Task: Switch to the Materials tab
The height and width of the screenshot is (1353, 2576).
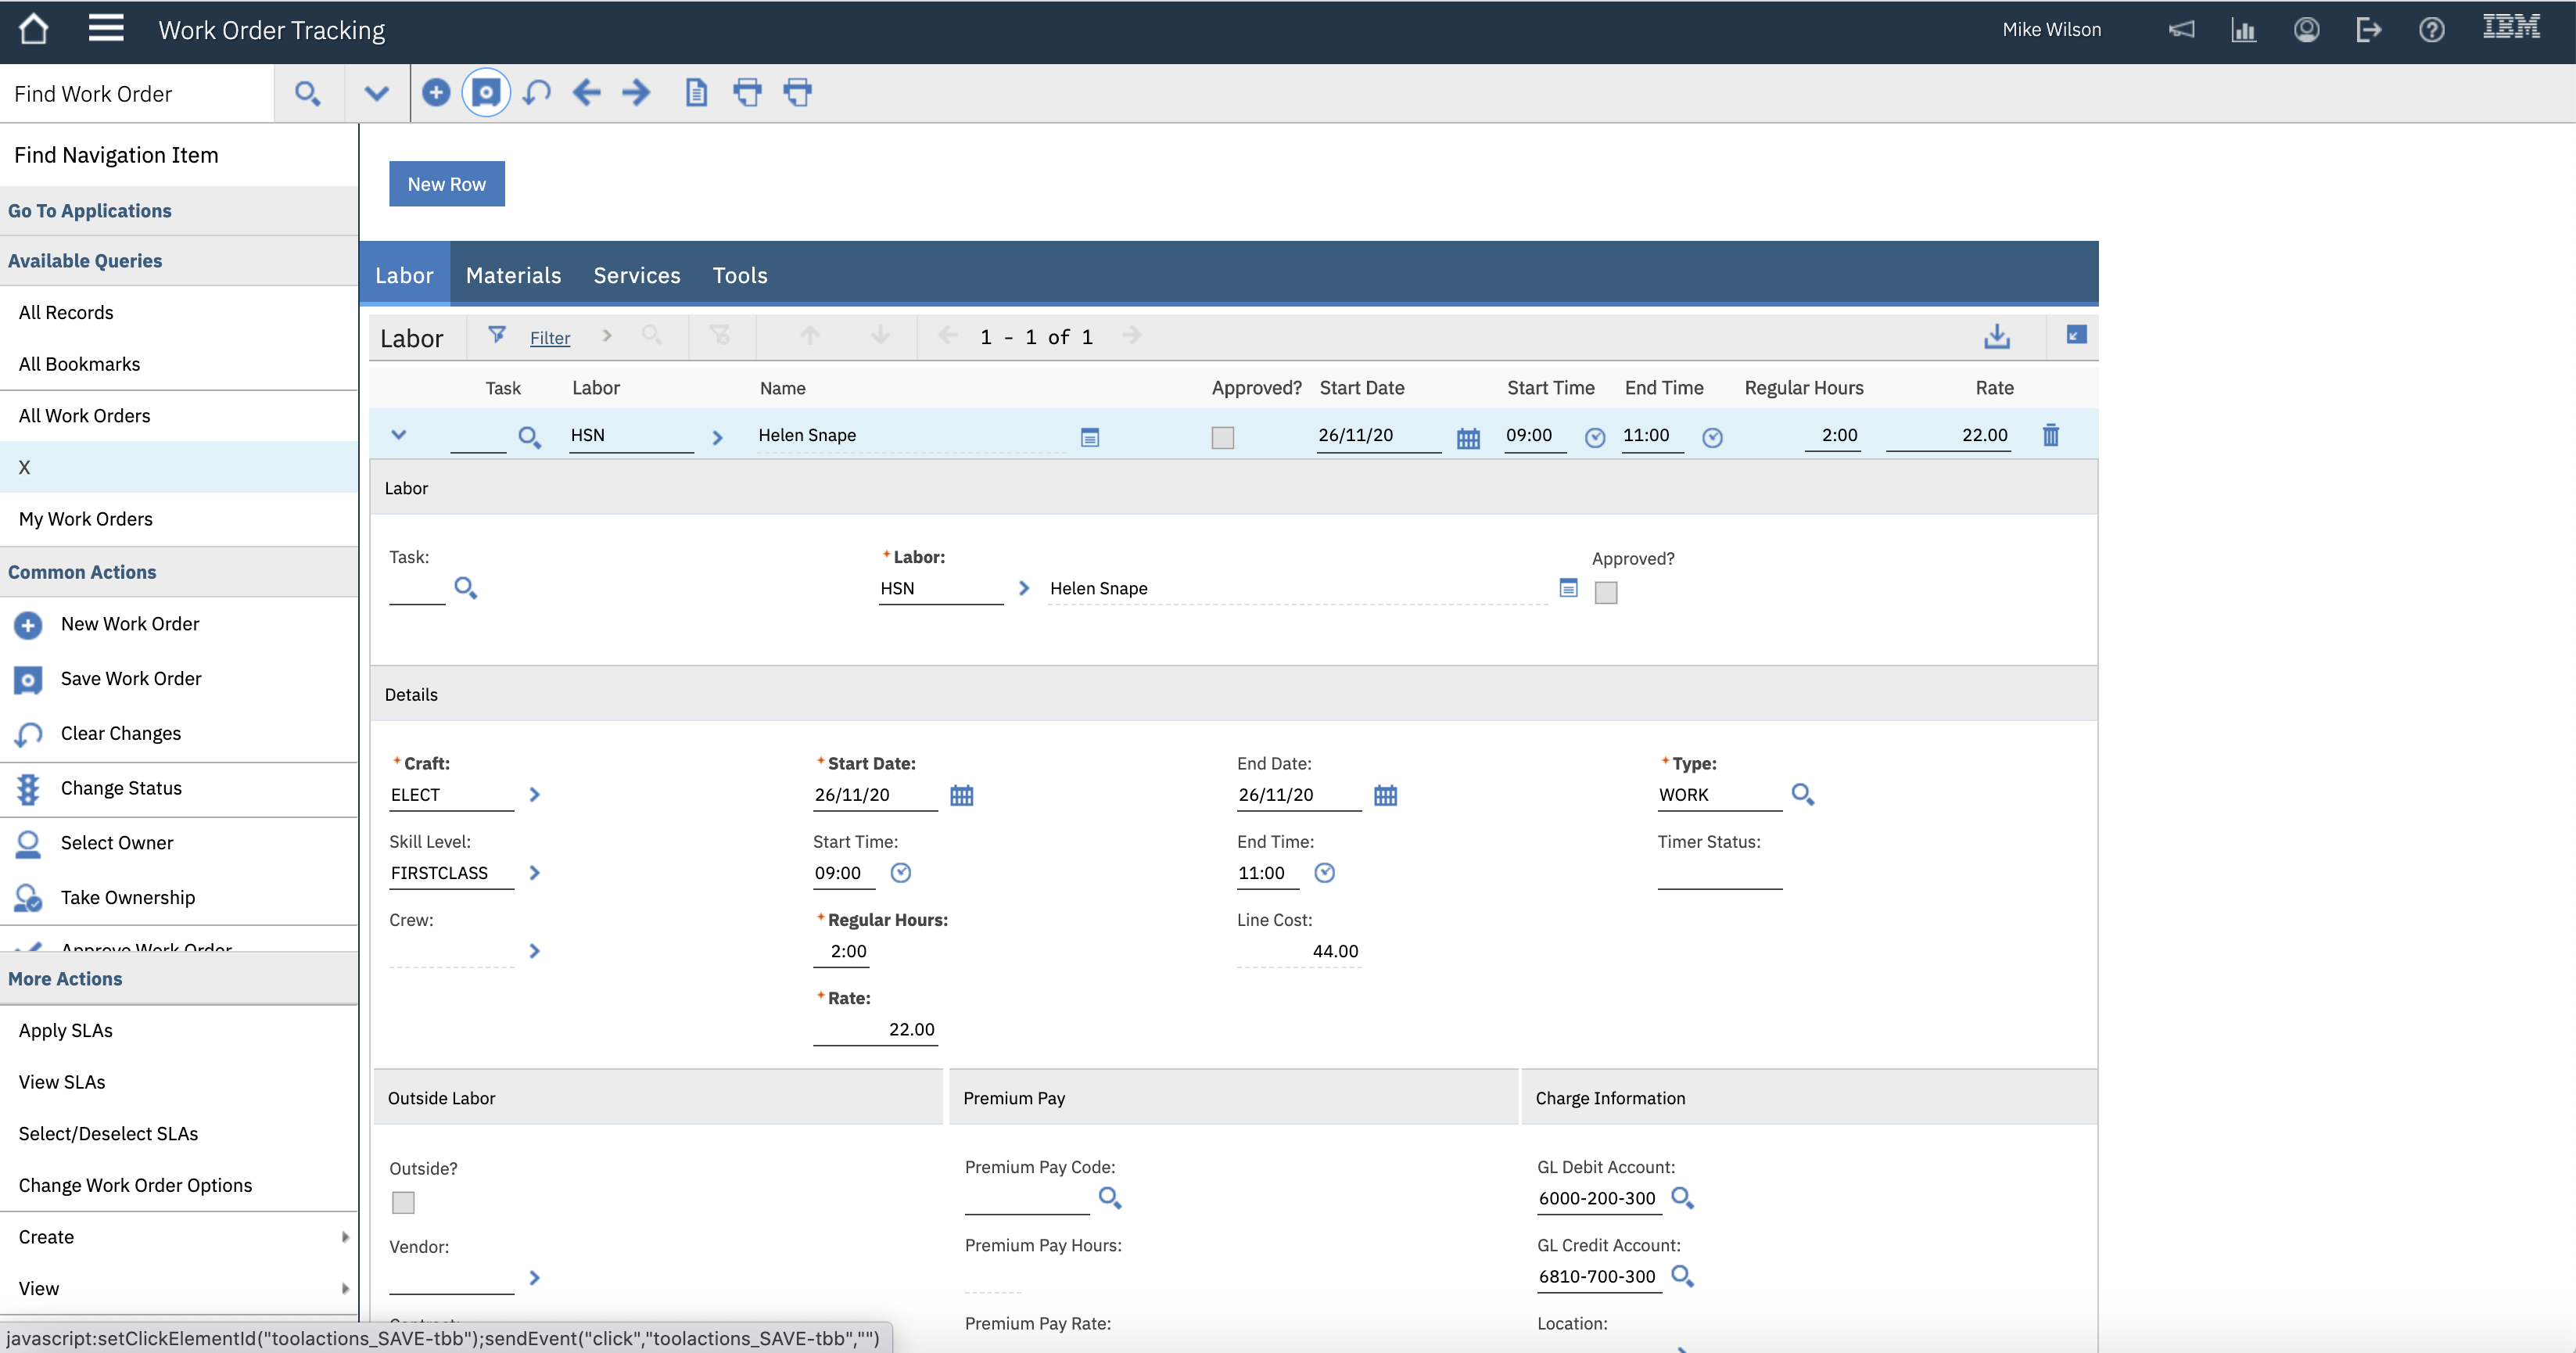Action: (x=513, y=275)
